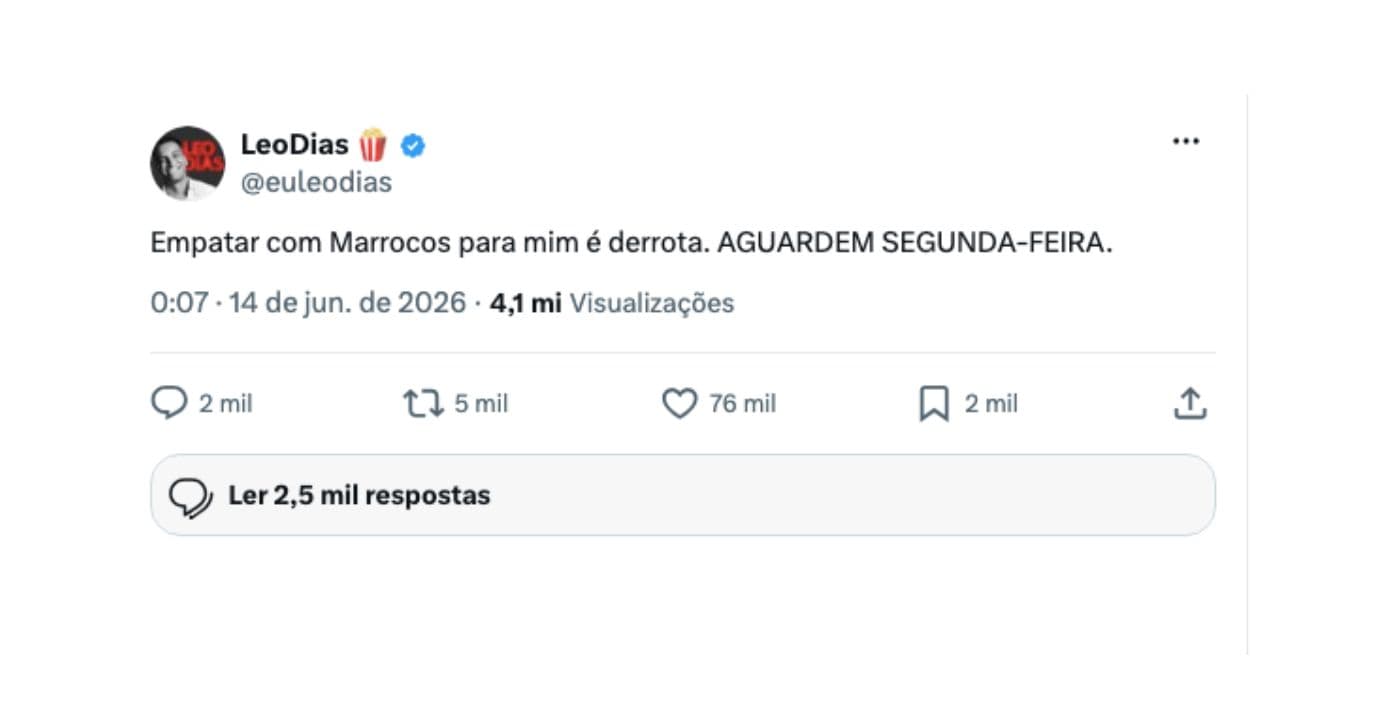Repost the tweet with the retweet icon
The width and height of the screenshot is (1387, 728).
[x=423, y=404]
